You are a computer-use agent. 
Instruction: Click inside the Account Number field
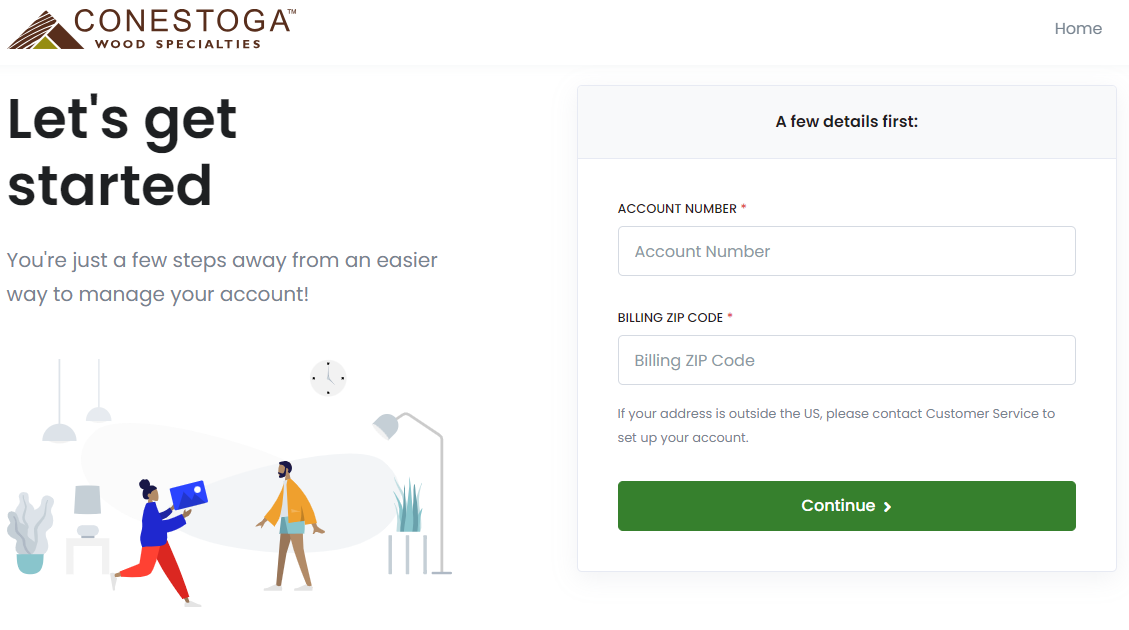[846, 251]
